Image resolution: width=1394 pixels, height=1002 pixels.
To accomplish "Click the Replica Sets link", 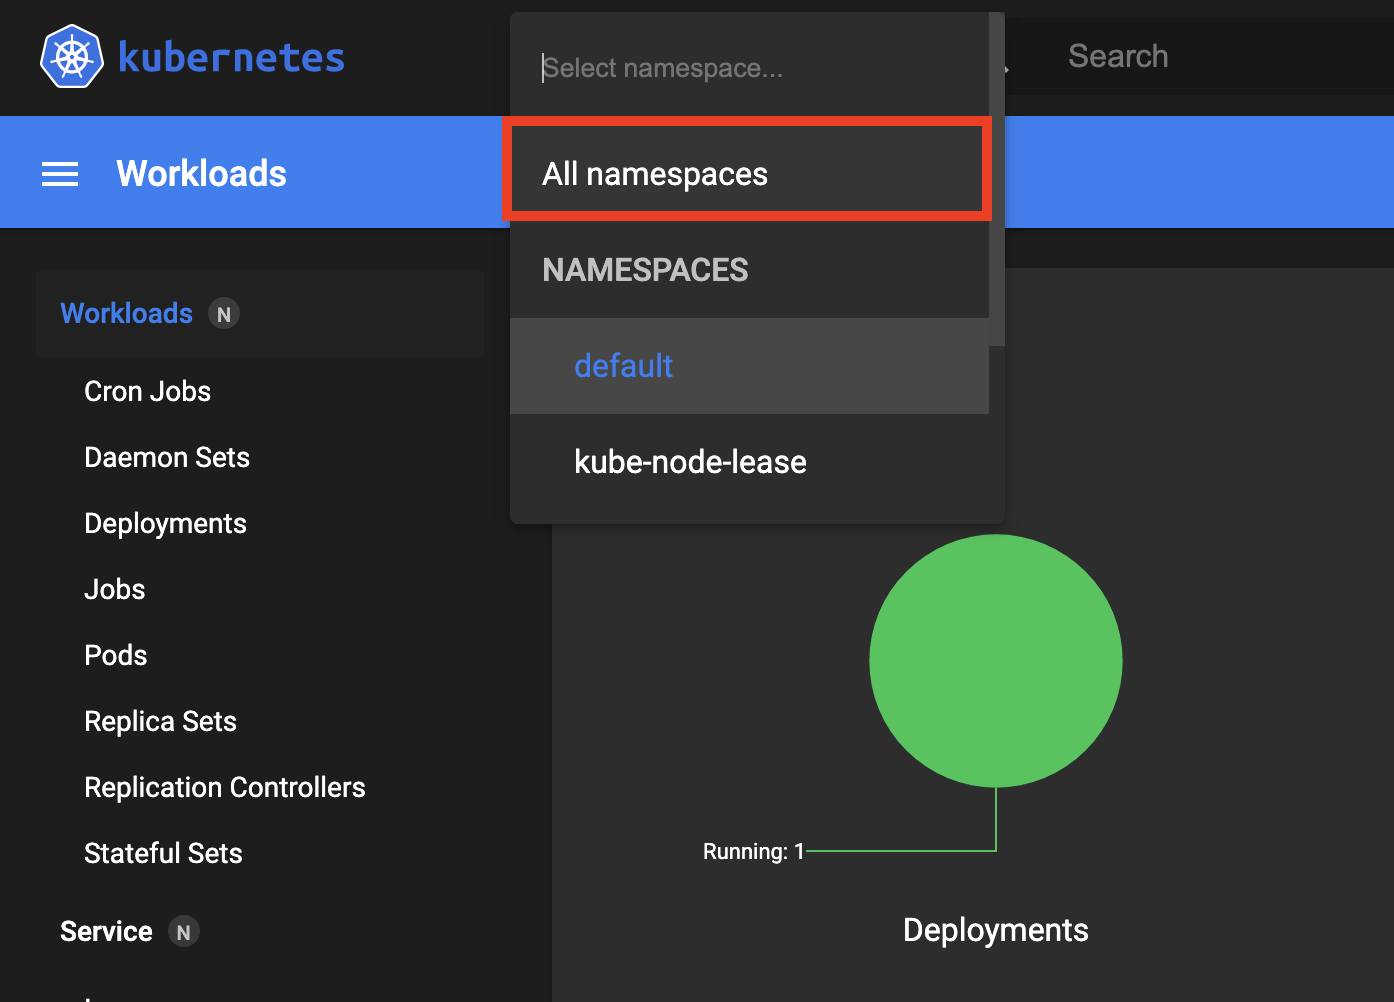I will [160, 721].
